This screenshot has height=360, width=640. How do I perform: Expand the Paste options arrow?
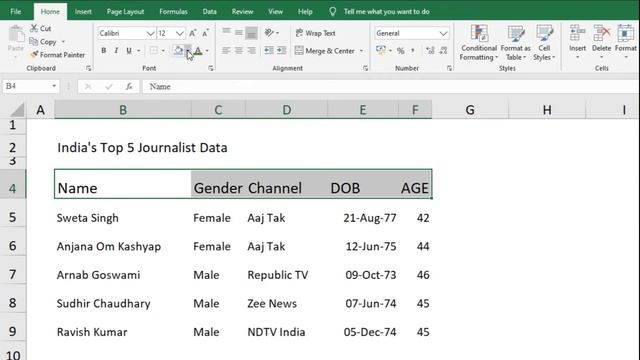point(16,56)
